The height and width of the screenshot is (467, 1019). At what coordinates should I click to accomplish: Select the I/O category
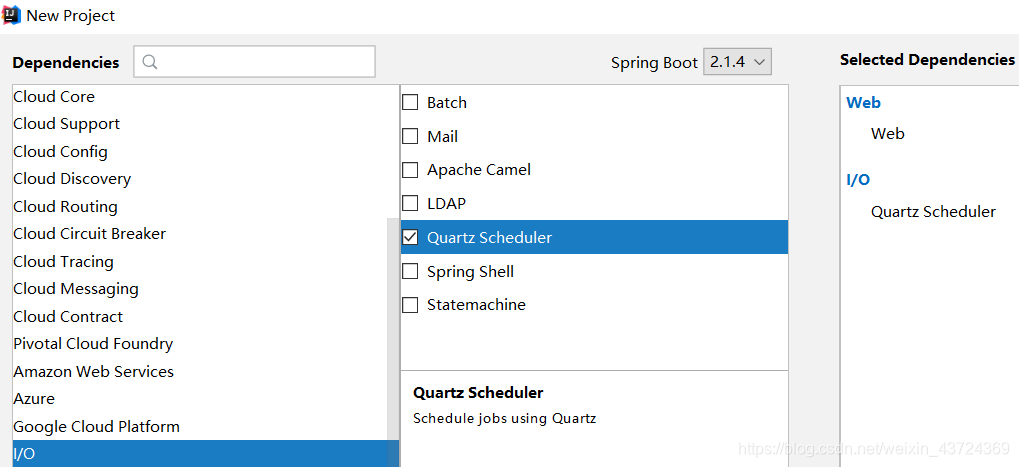[24, 454]
